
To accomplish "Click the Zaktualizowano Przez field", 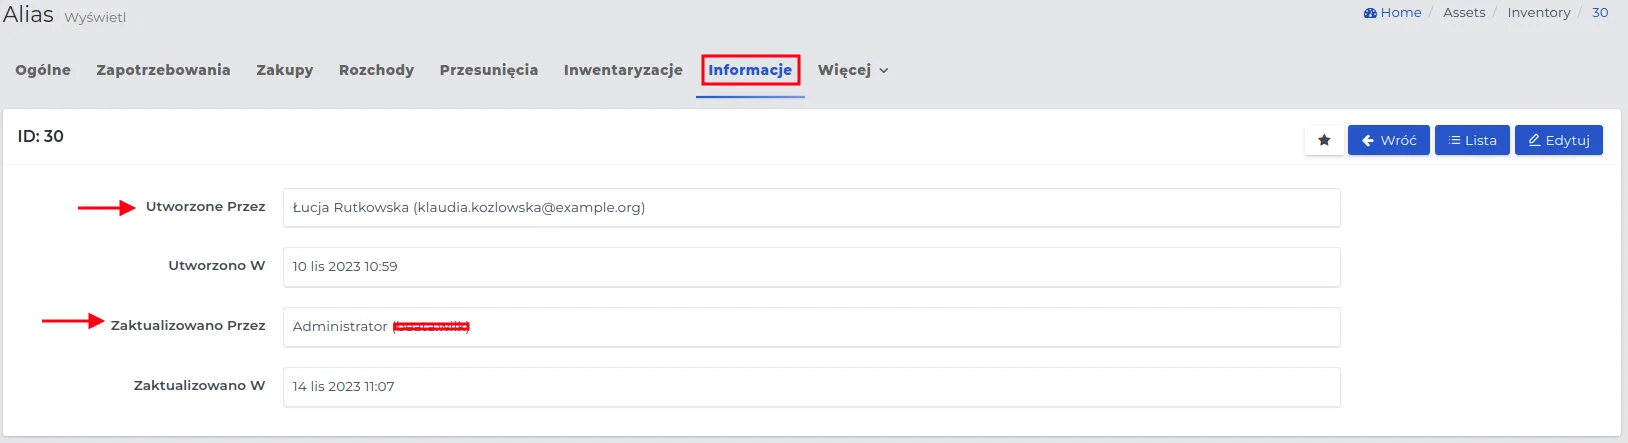I will coord(811,327).
